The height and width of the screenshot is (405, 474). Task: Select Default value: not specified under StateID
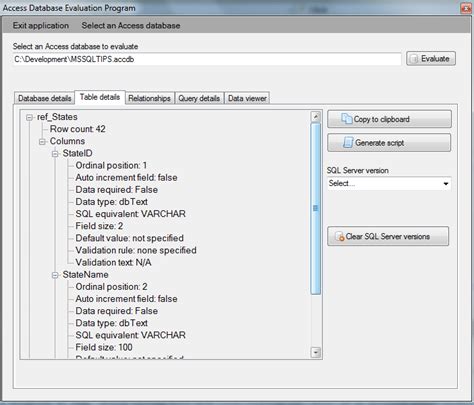(129, 238)
